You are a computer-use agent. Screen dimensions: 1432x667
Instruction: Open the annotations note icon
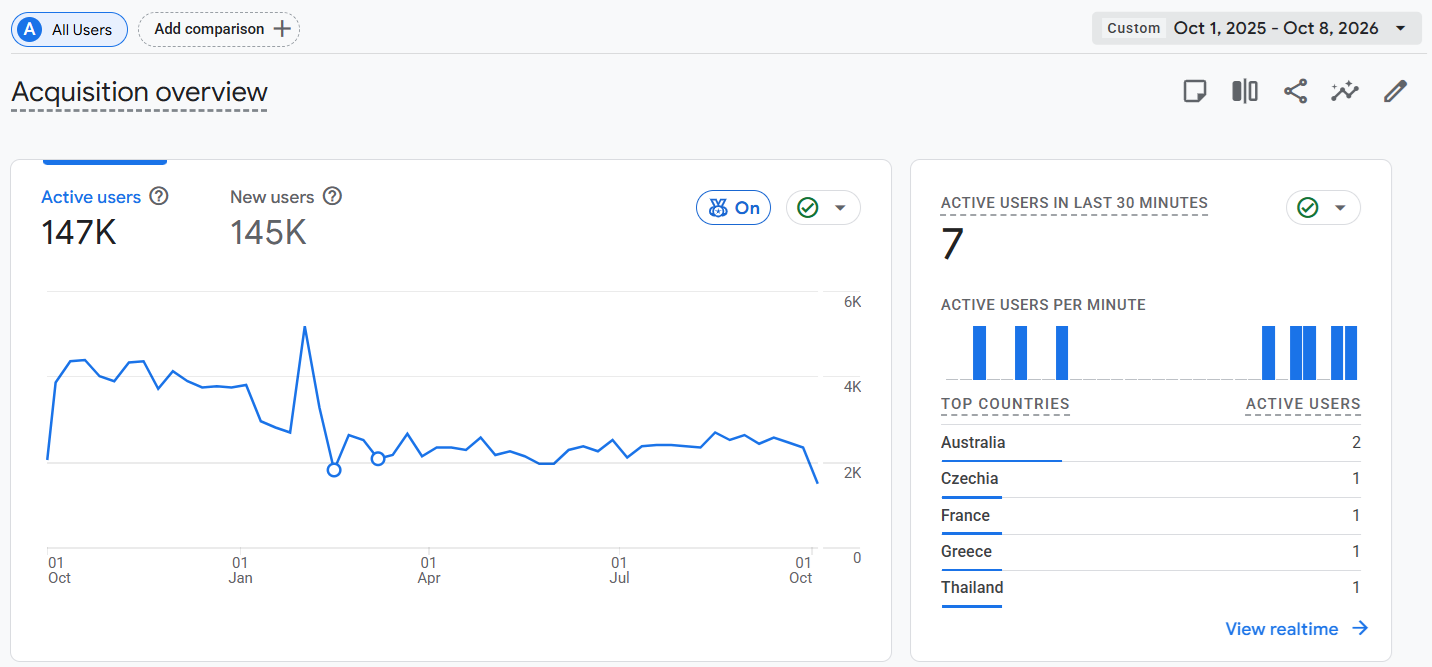tap(1194, 92)
